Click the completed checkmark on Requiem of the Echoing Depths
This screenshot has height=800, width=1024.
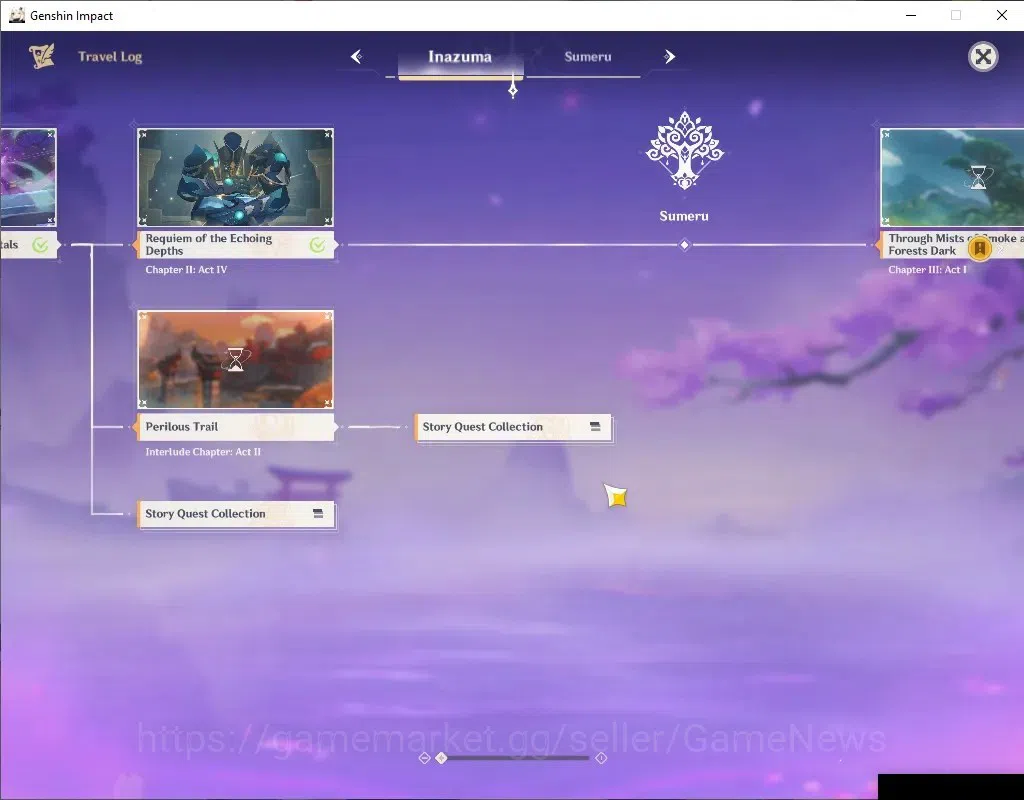(317, 245)
